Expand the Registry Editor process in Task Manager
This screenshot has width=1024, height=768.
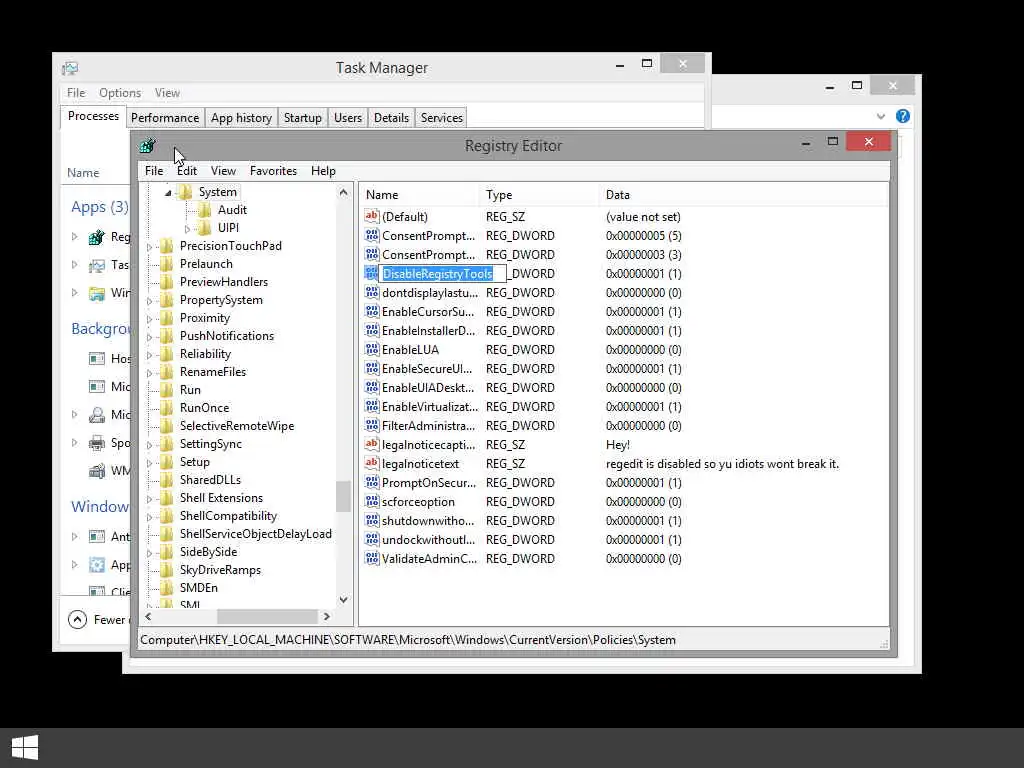(74, 236)
